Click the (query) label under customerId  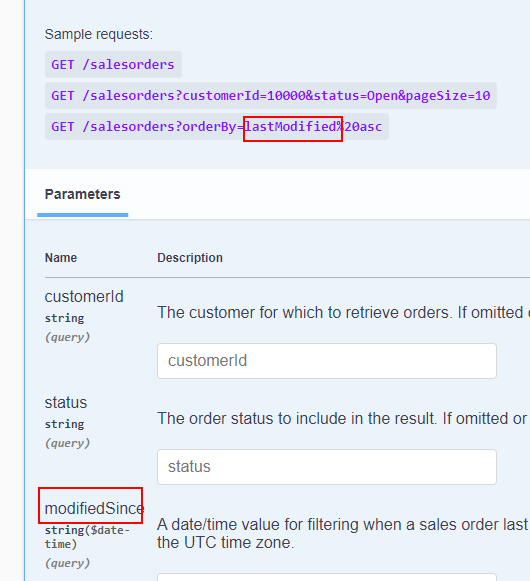tap(67, 337)
